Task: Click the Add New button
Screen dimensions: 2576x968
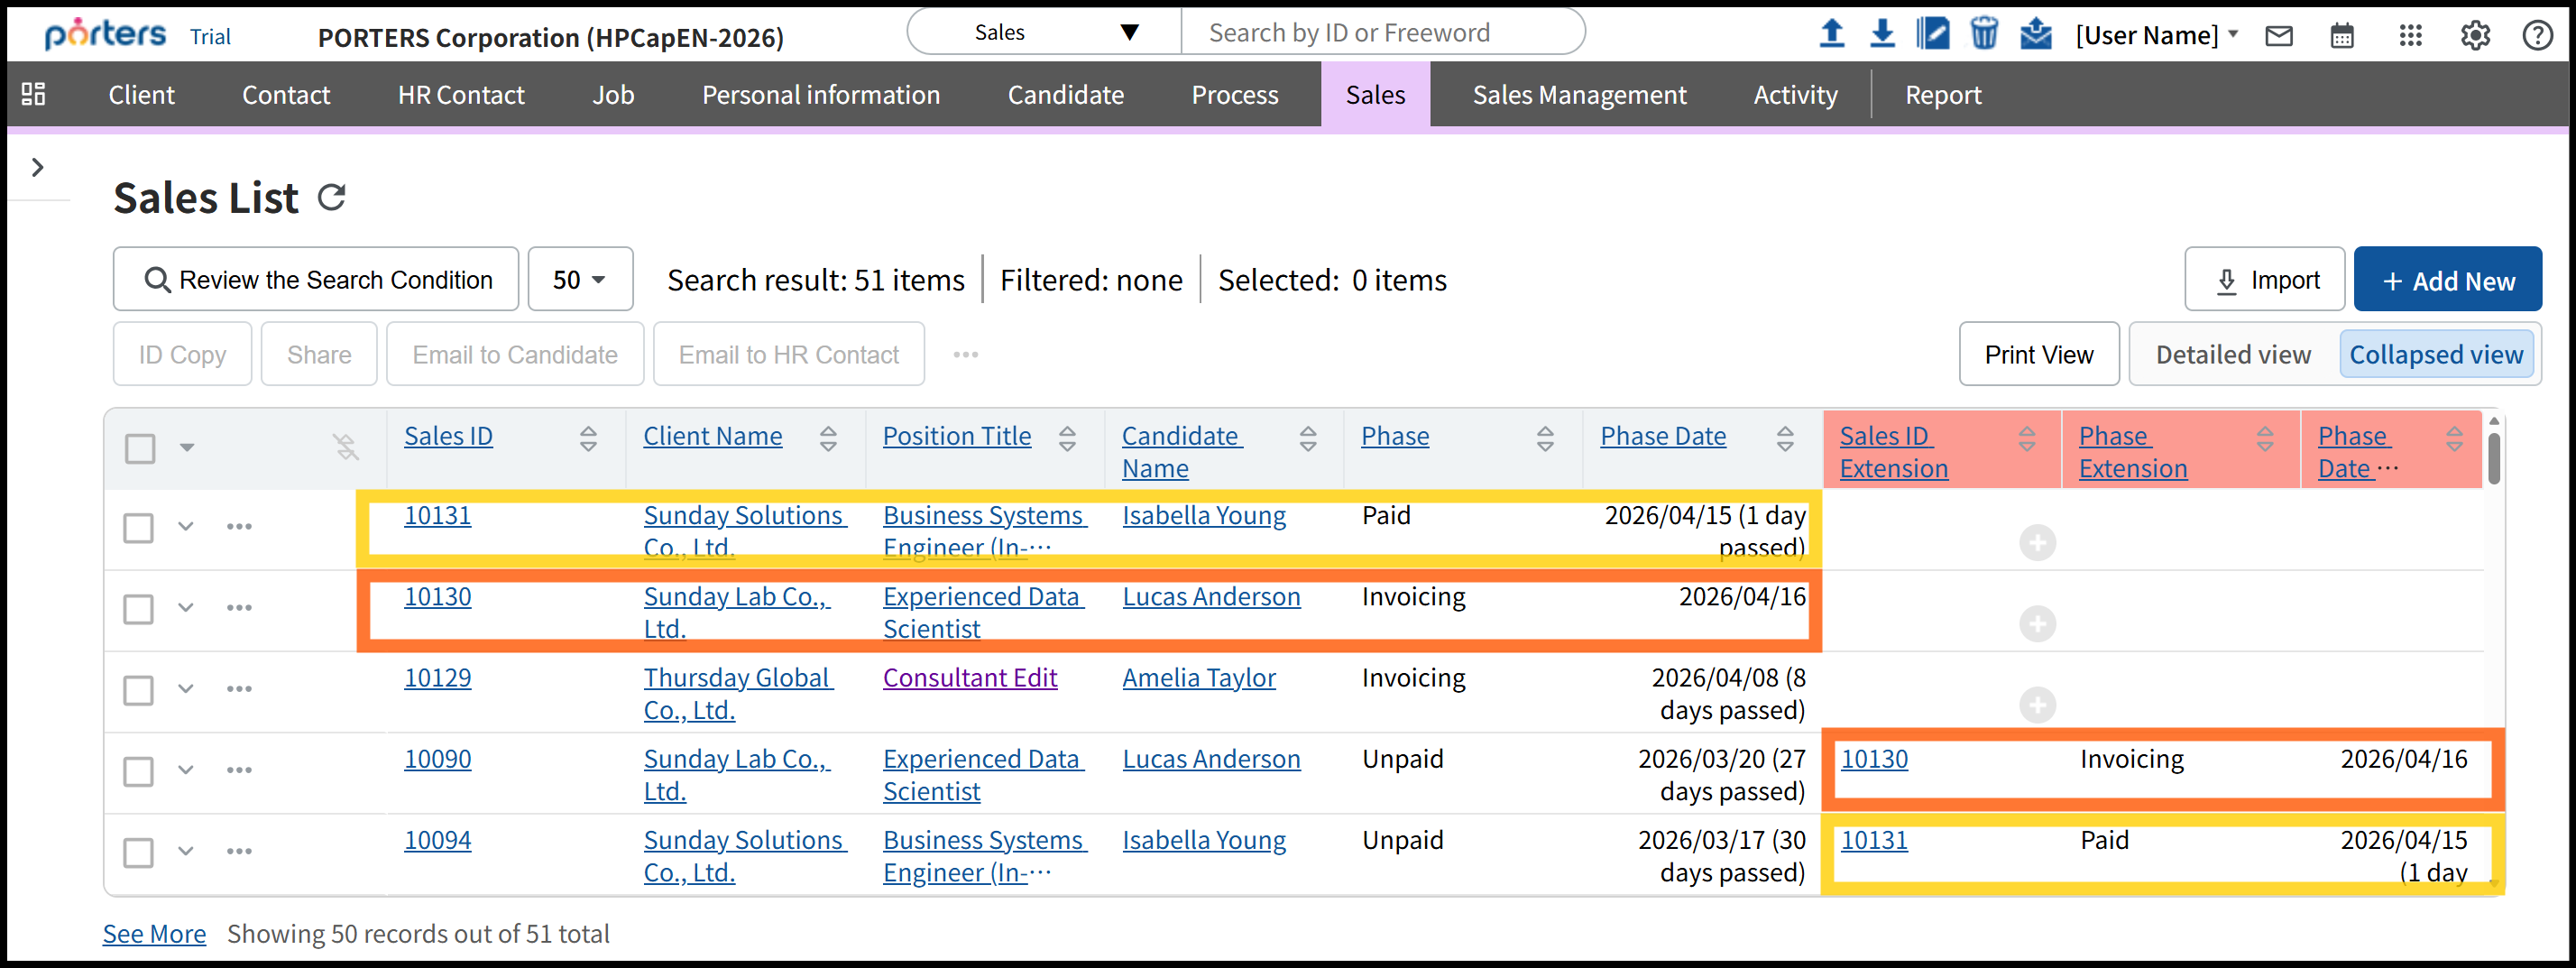Action: click(2447, 281)
